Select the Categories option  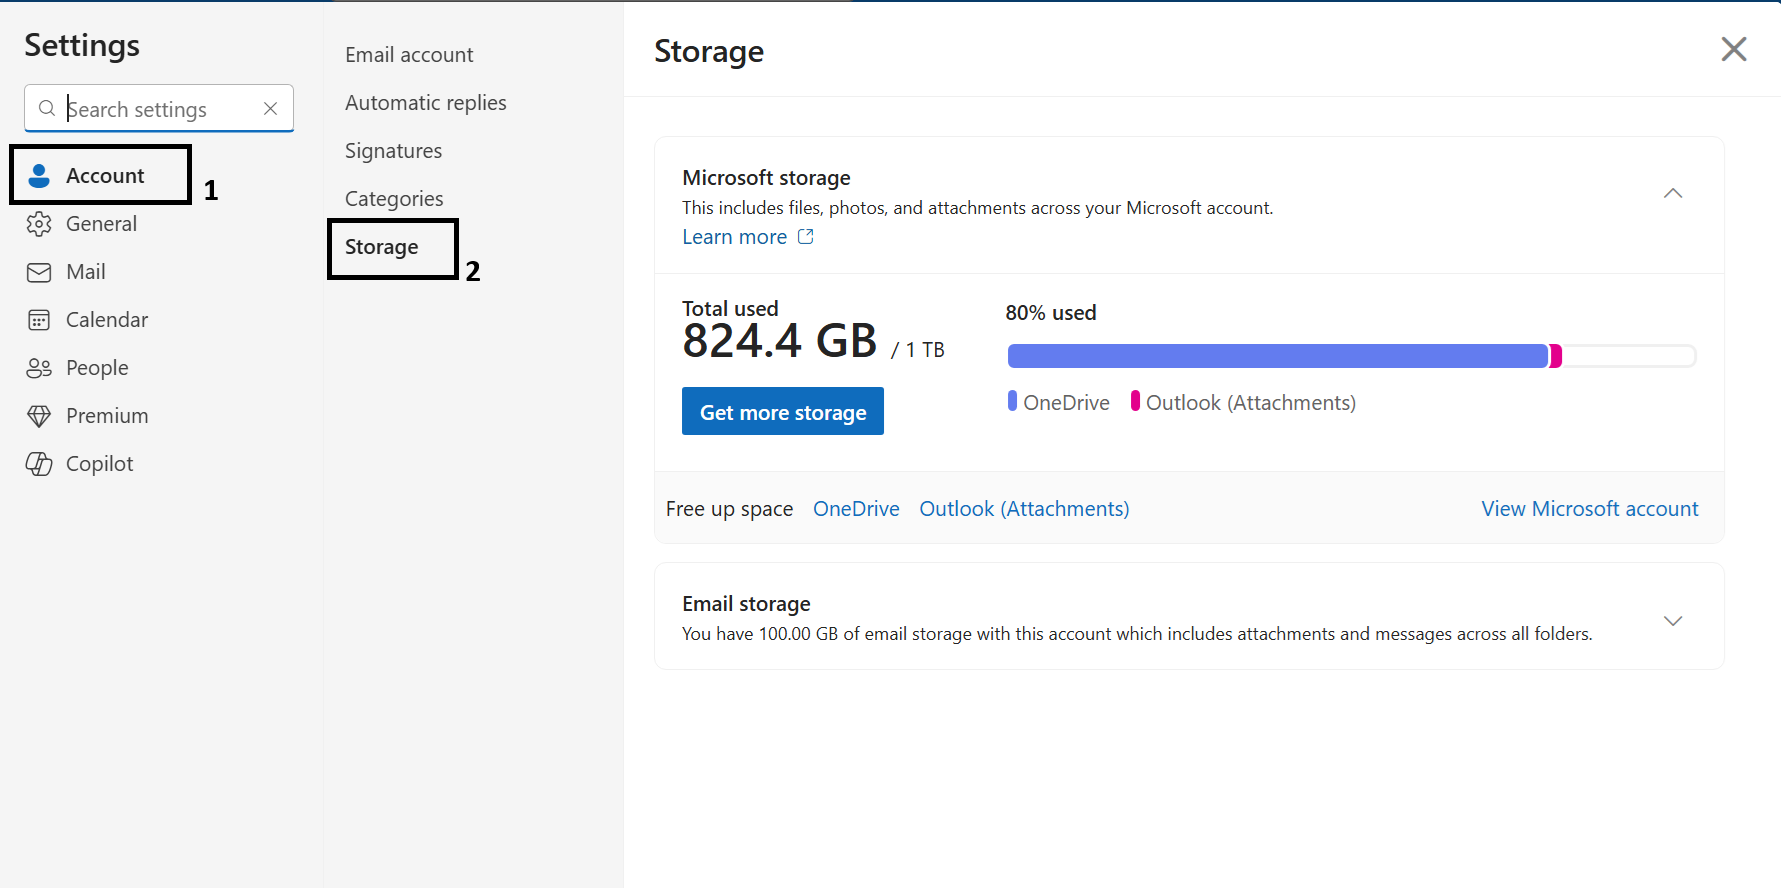click(x=394, y=199)
